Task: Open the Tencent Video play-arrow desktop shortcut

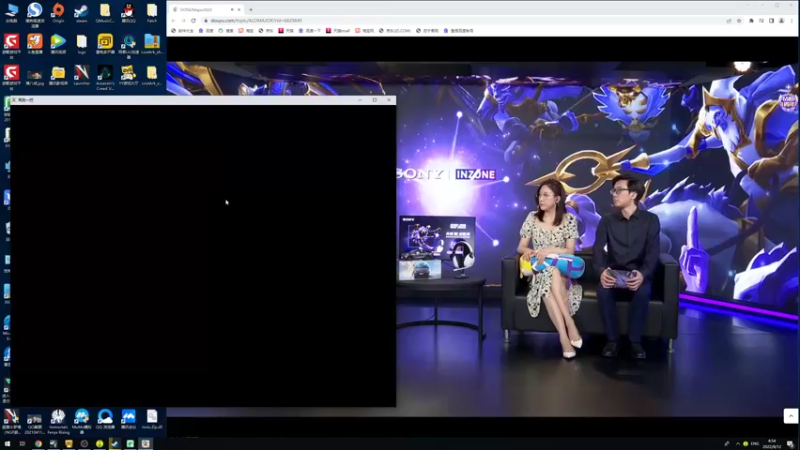Action: (x=58, y=43)
